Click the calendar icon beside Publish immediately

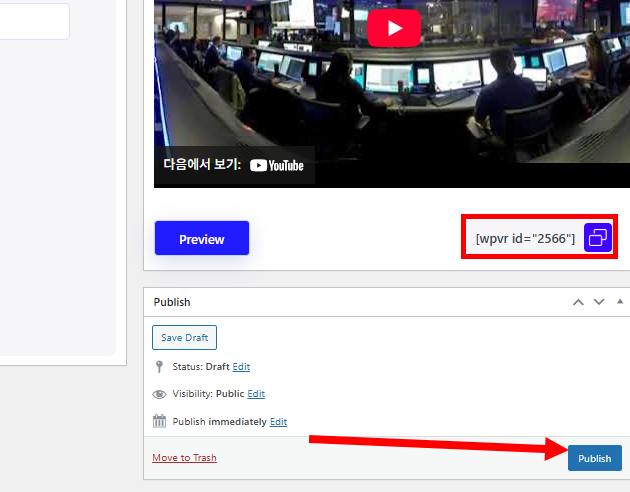(159, 421)
